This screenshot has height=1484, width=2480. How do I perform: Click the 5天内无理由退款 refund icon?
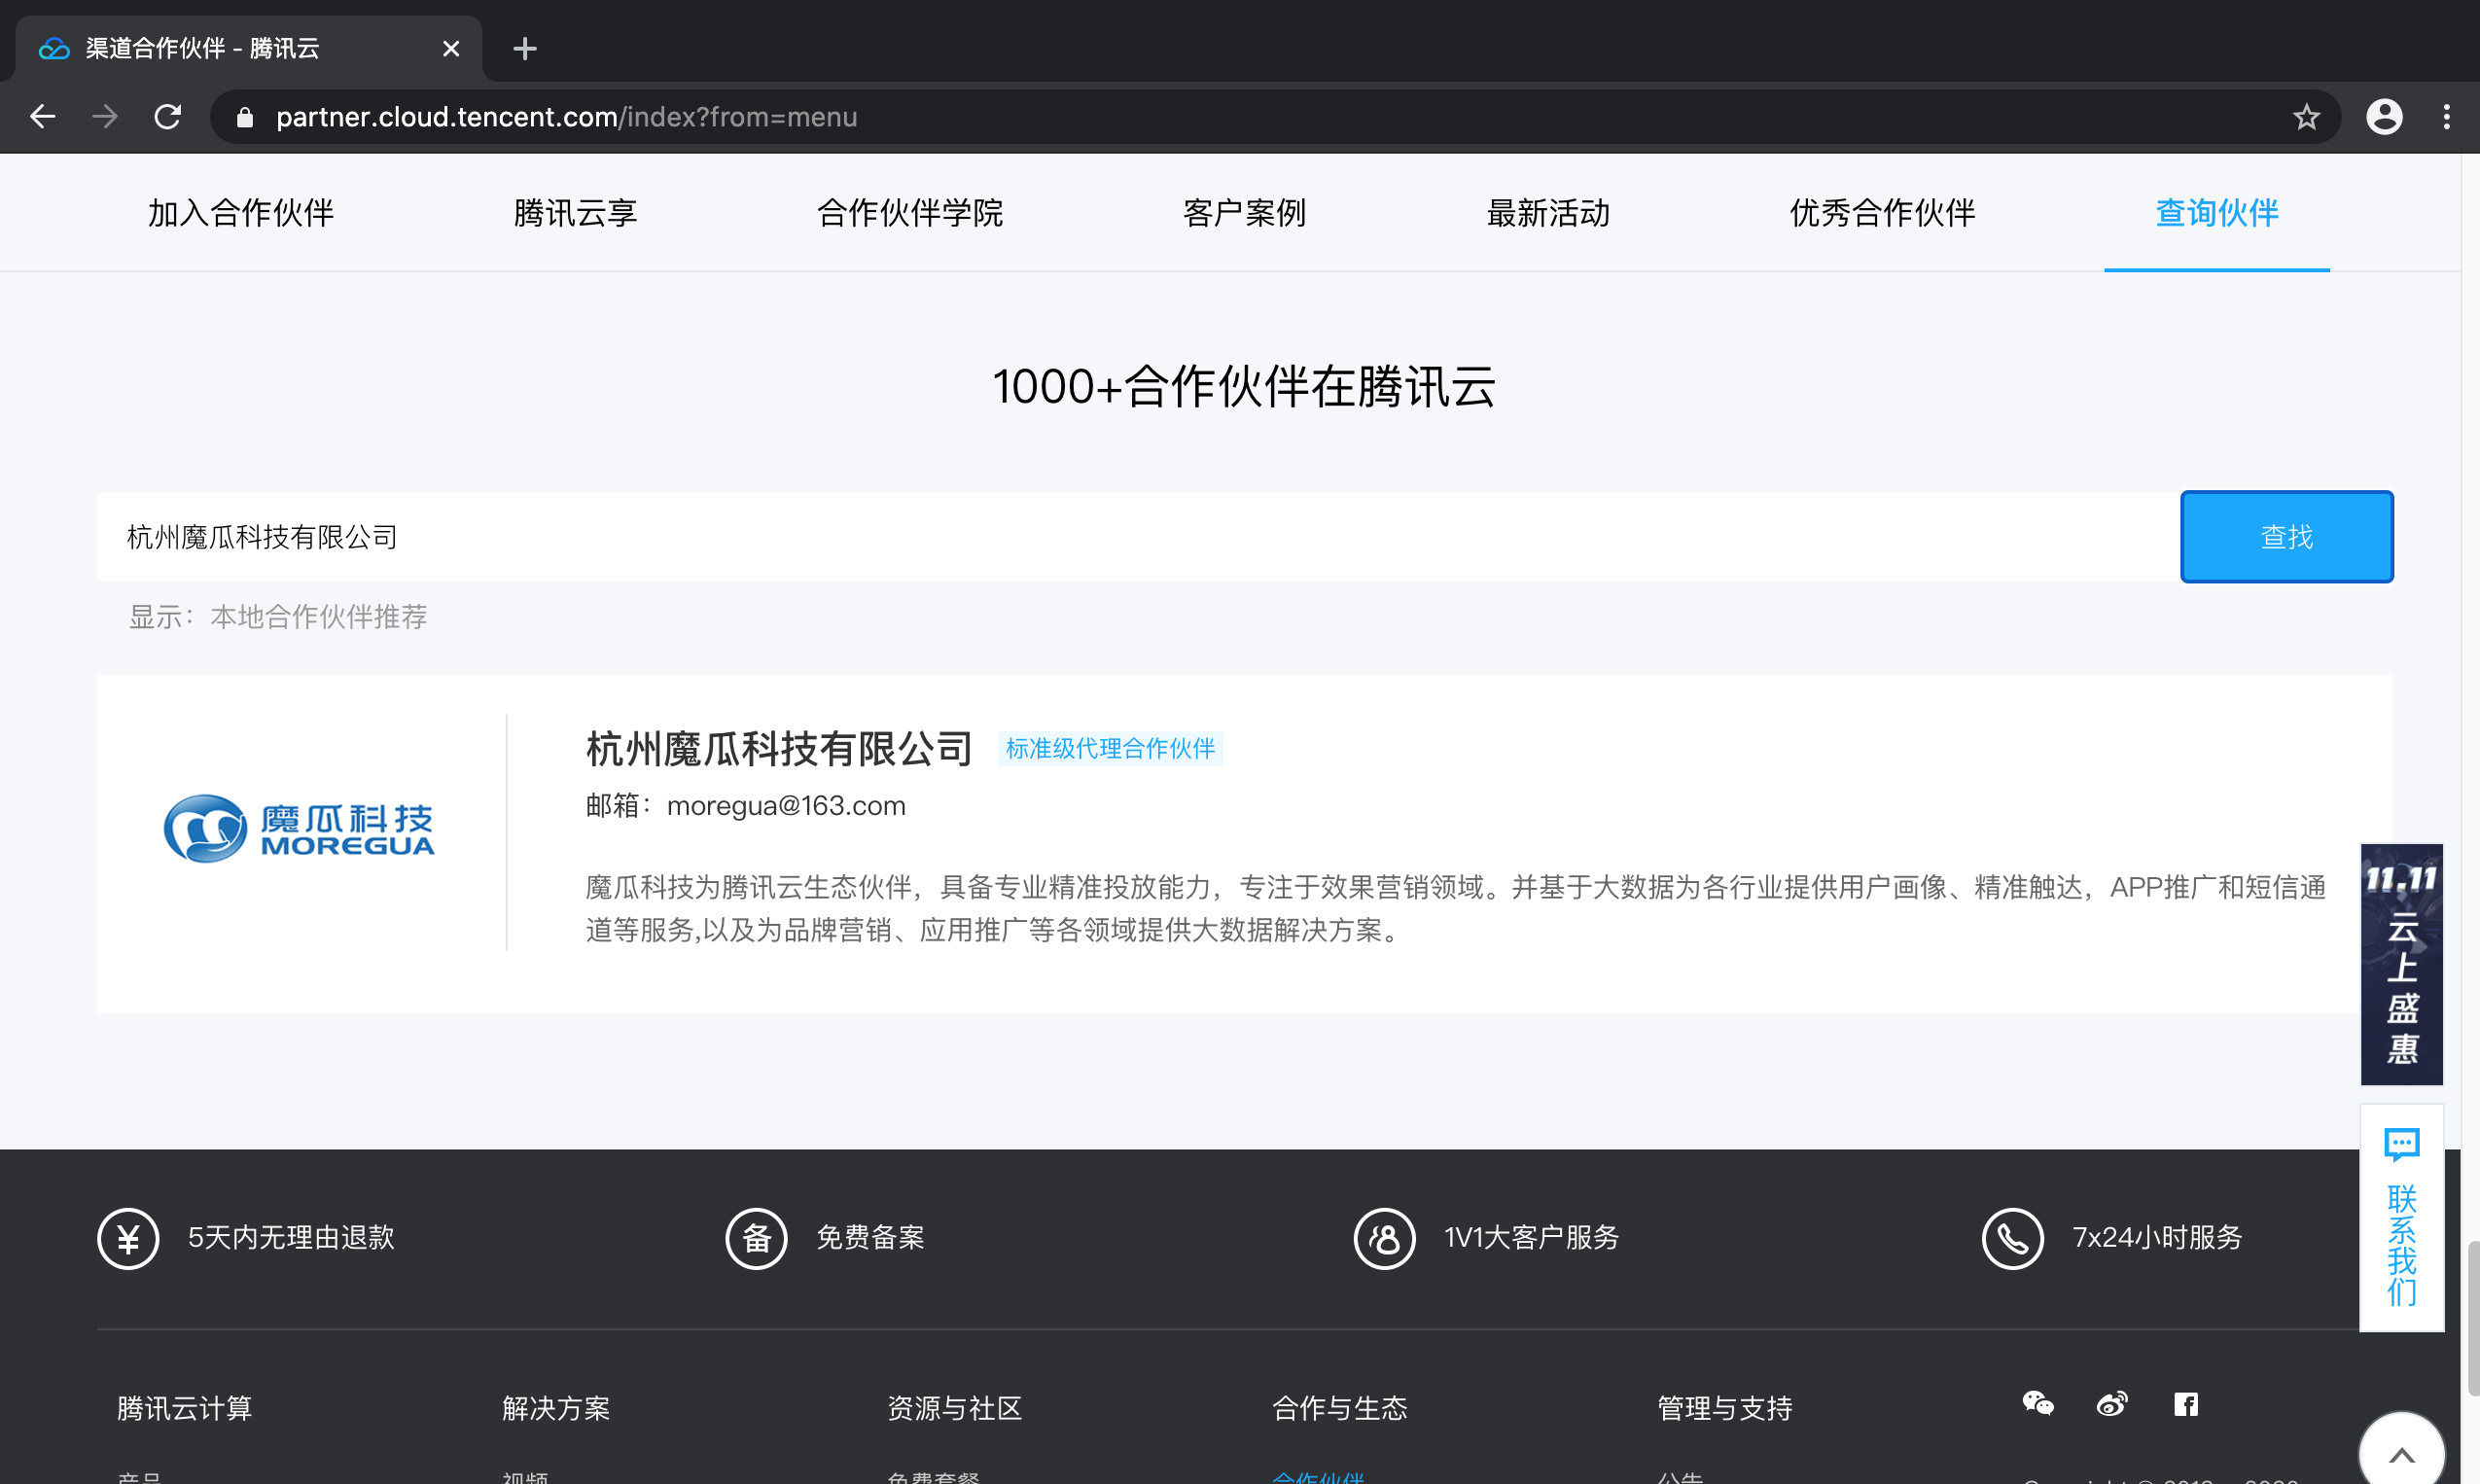(128, 1238)
